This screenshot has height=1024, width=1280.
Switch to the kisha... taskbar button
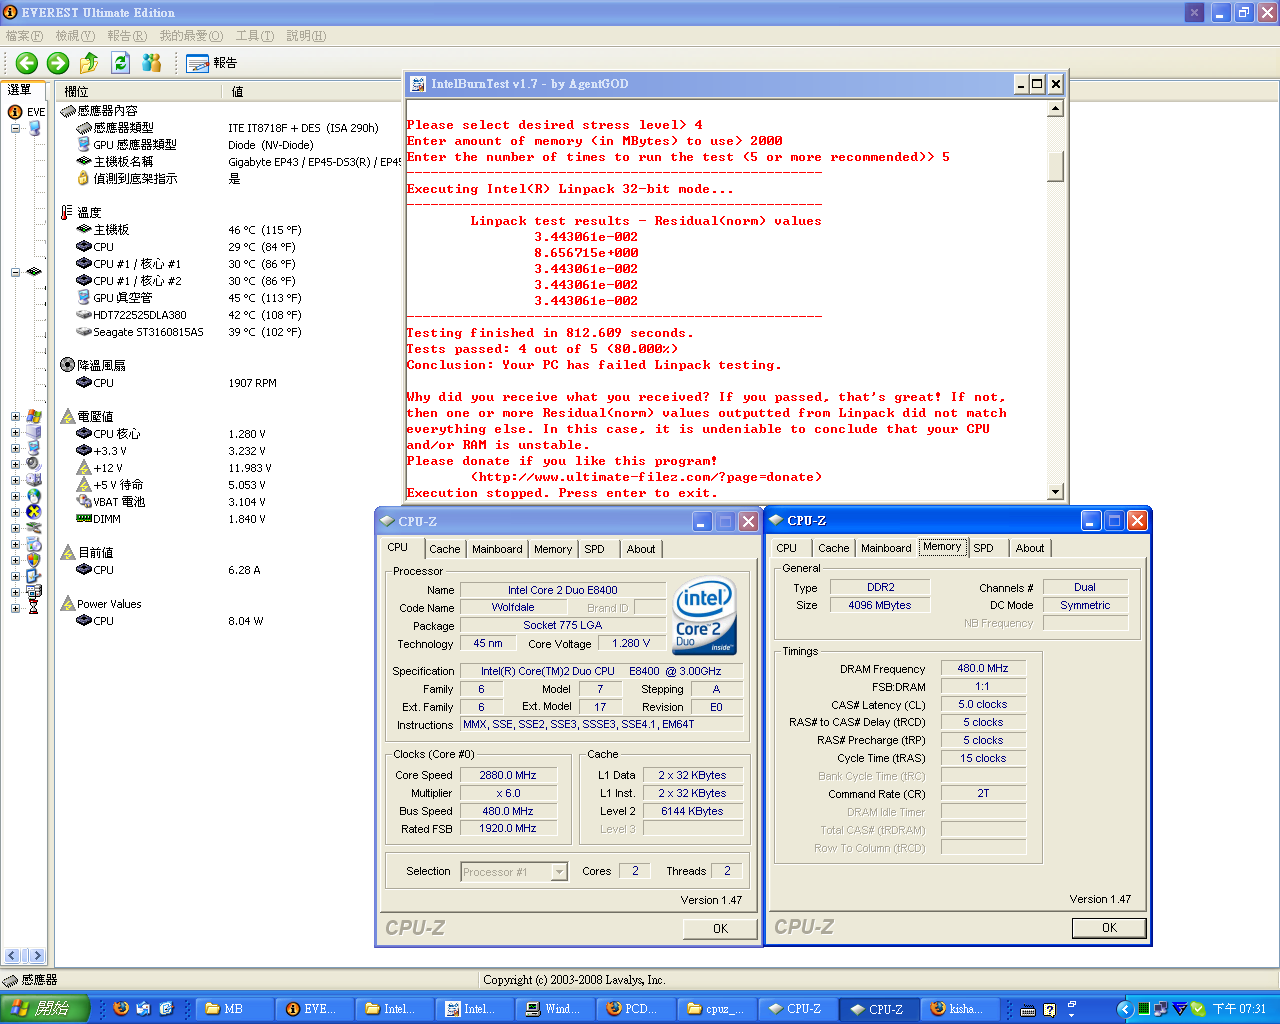(x=961, y=1009)
